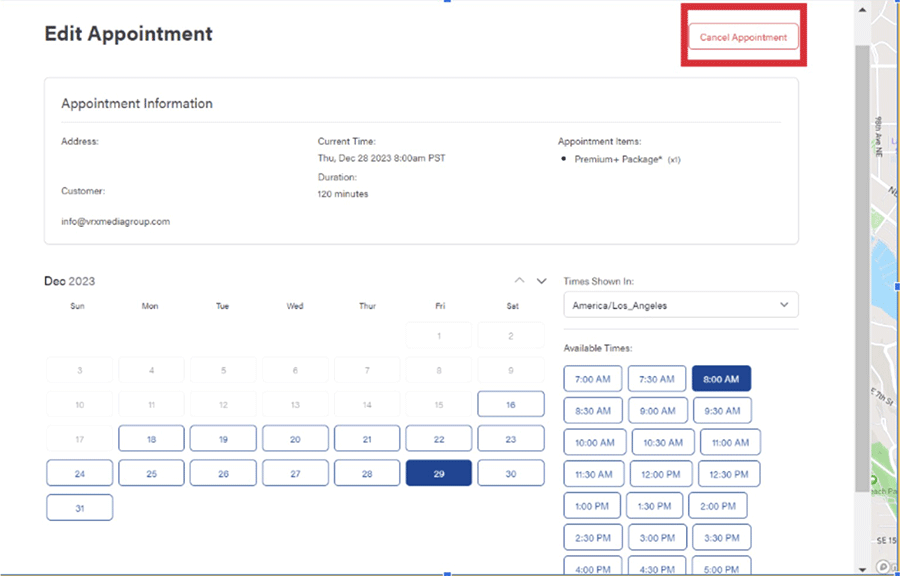The width and height of the screenshot is (900, 576).
Task: Choose the 12:00 PM time slot
Action: coord(660,474)
